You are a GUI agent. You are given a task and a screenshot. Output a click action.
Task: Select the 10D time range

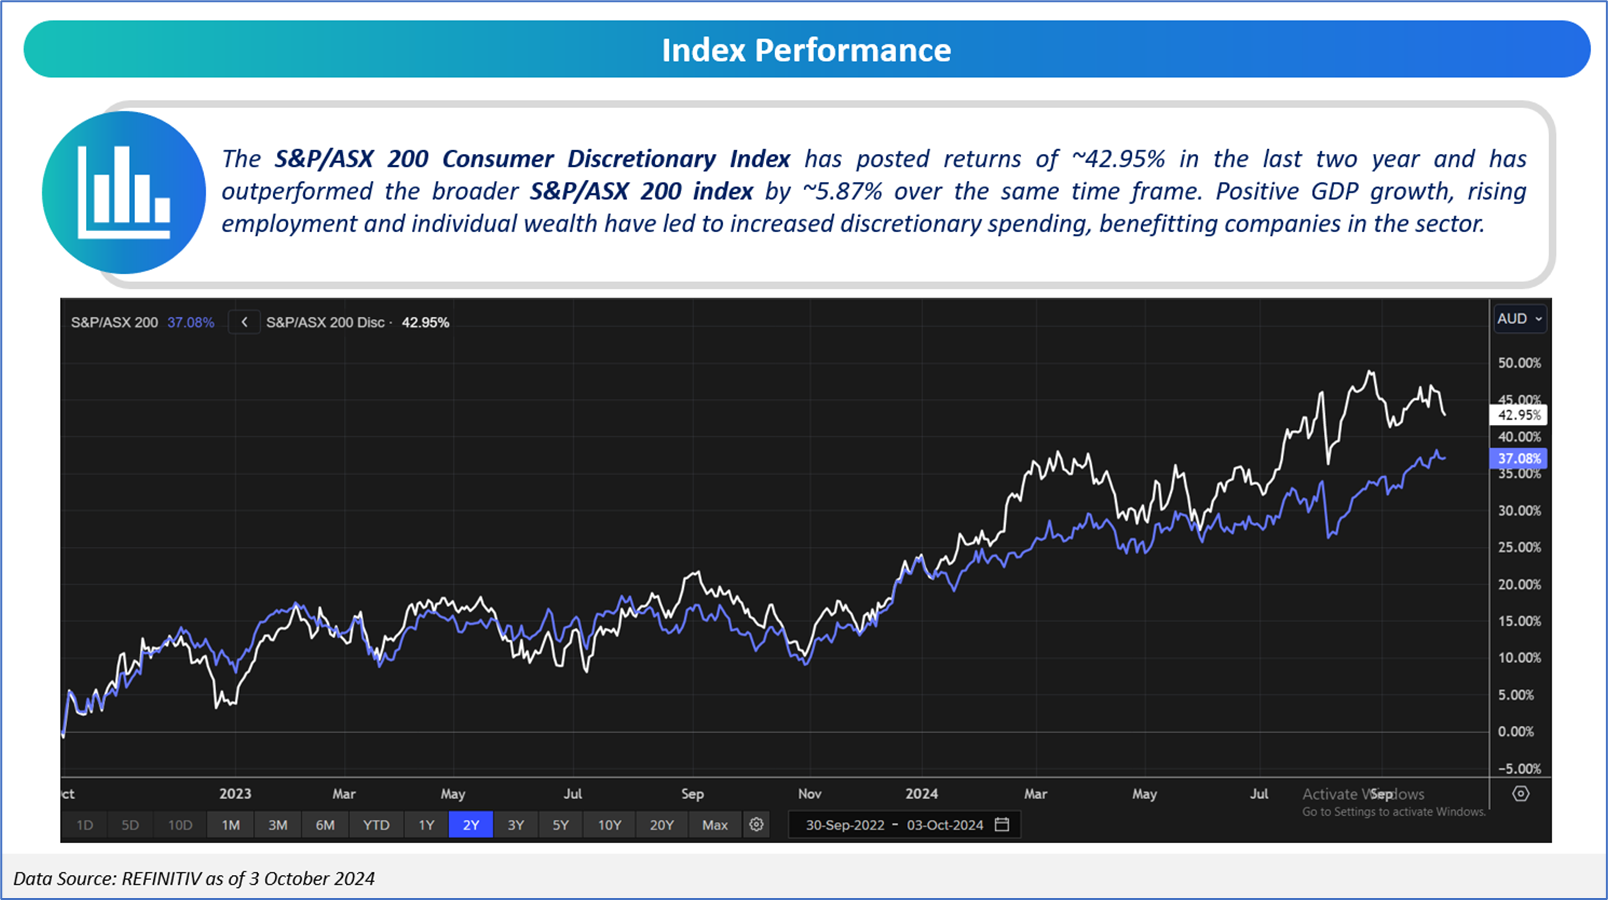(x=180, y=825)
